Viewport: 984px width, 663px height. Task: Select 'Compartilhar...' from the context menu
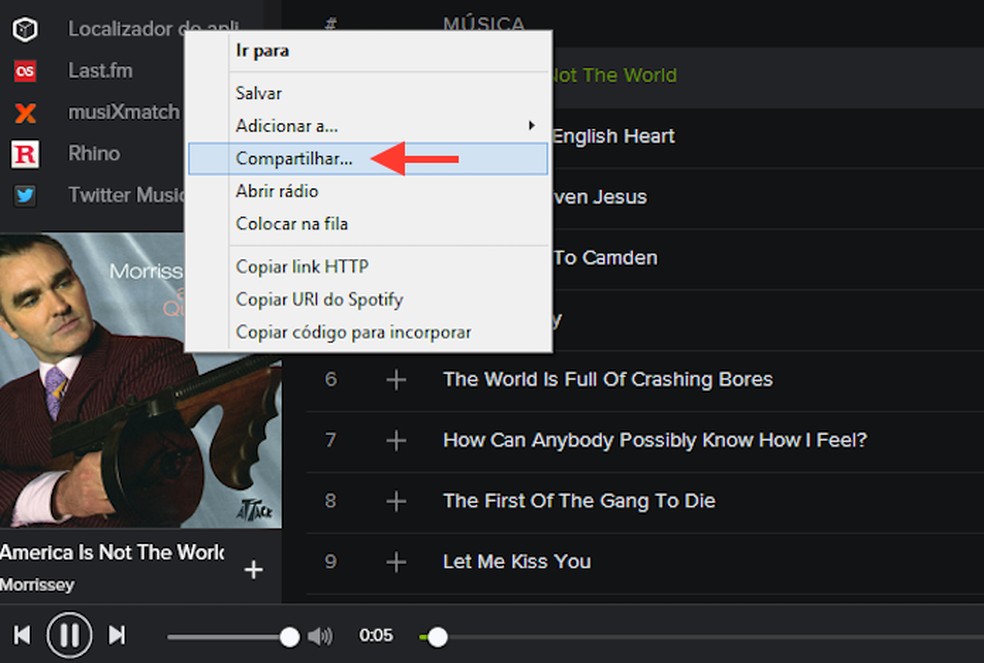pyautogui.click(x=291, y=158)
